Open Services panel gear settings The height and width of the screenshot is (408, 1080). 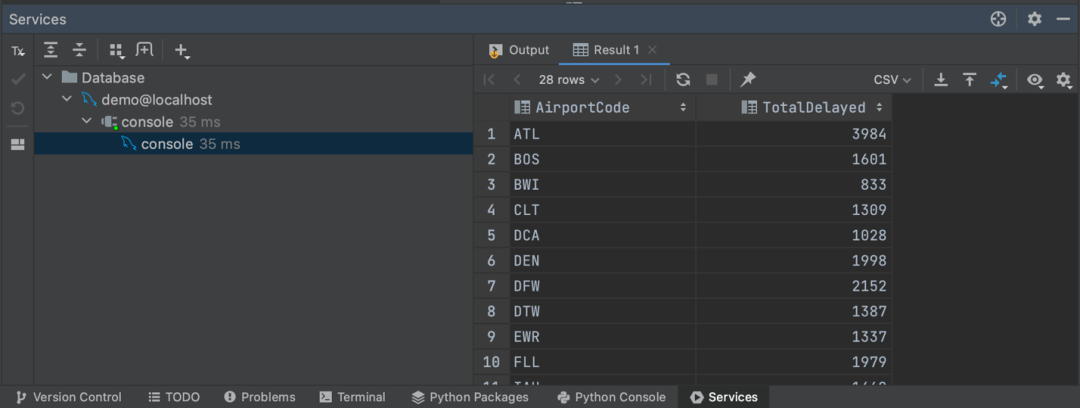(1035, 19)
